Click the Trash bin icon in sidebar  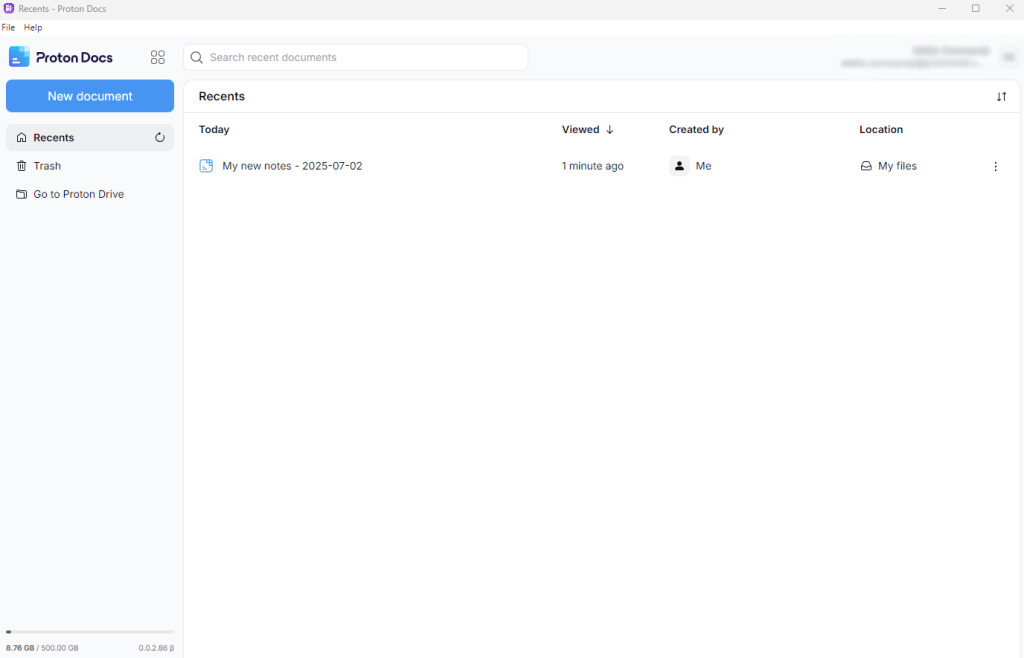pyautogui.click(x=21, y=166)
